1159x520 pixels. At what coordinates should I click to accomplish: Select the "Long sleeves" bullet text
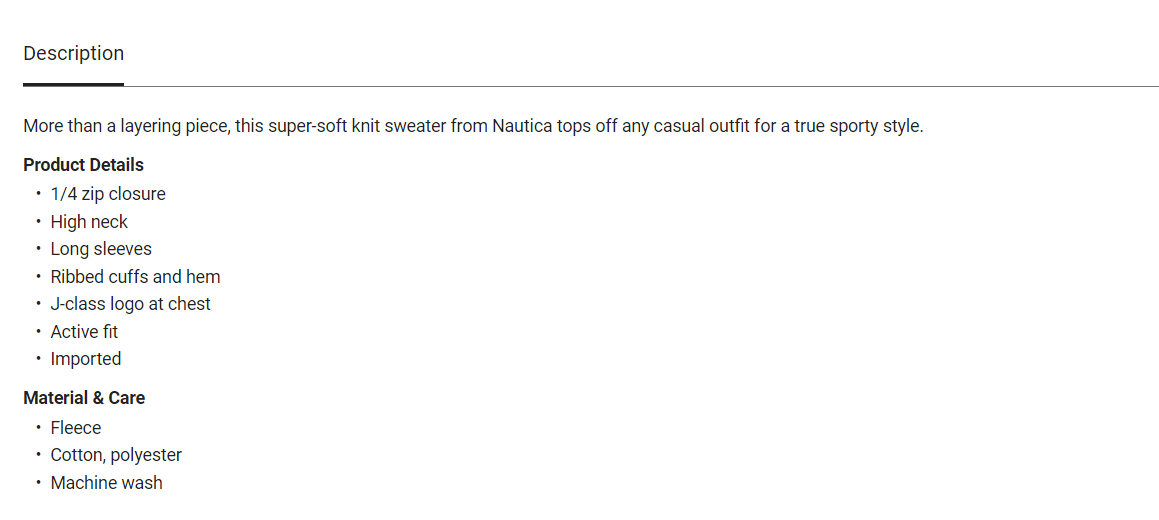pos(101,249)
